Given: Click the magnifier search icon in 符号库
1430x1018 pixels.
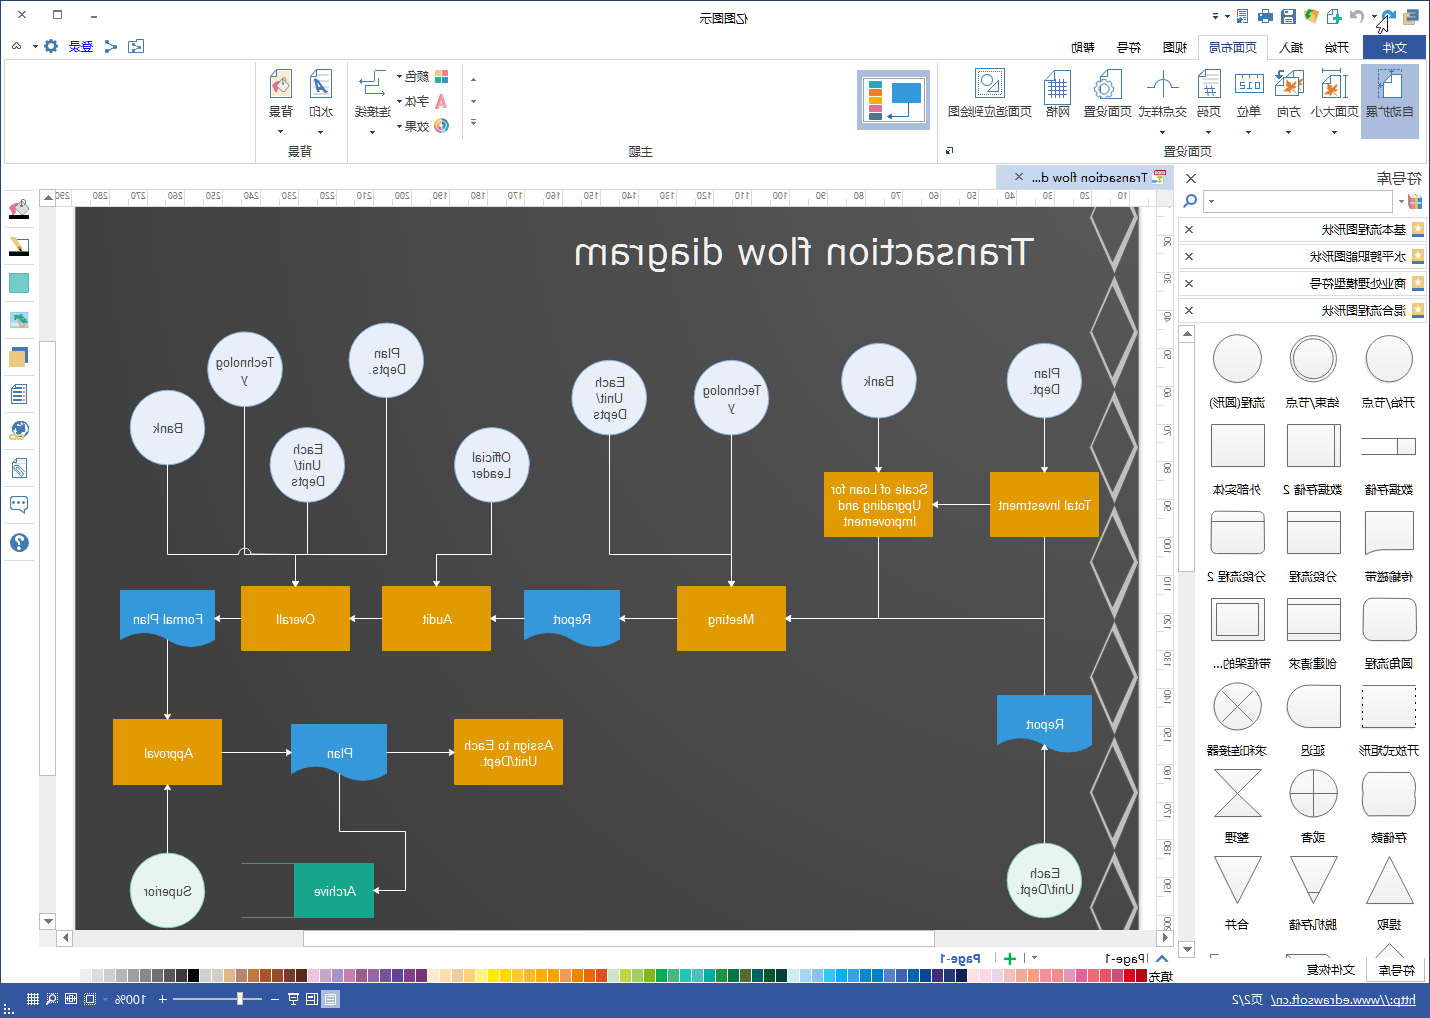Looking at the screenshot, I should click(x=1190, y=201).
